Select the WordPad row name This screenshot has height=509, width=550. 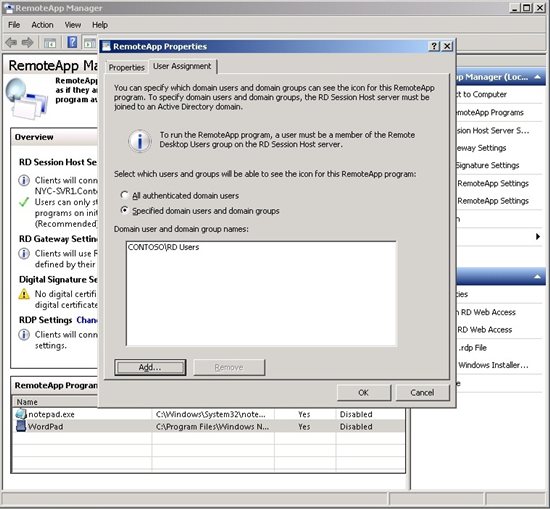pyautogui.click(x=46, y=427)
